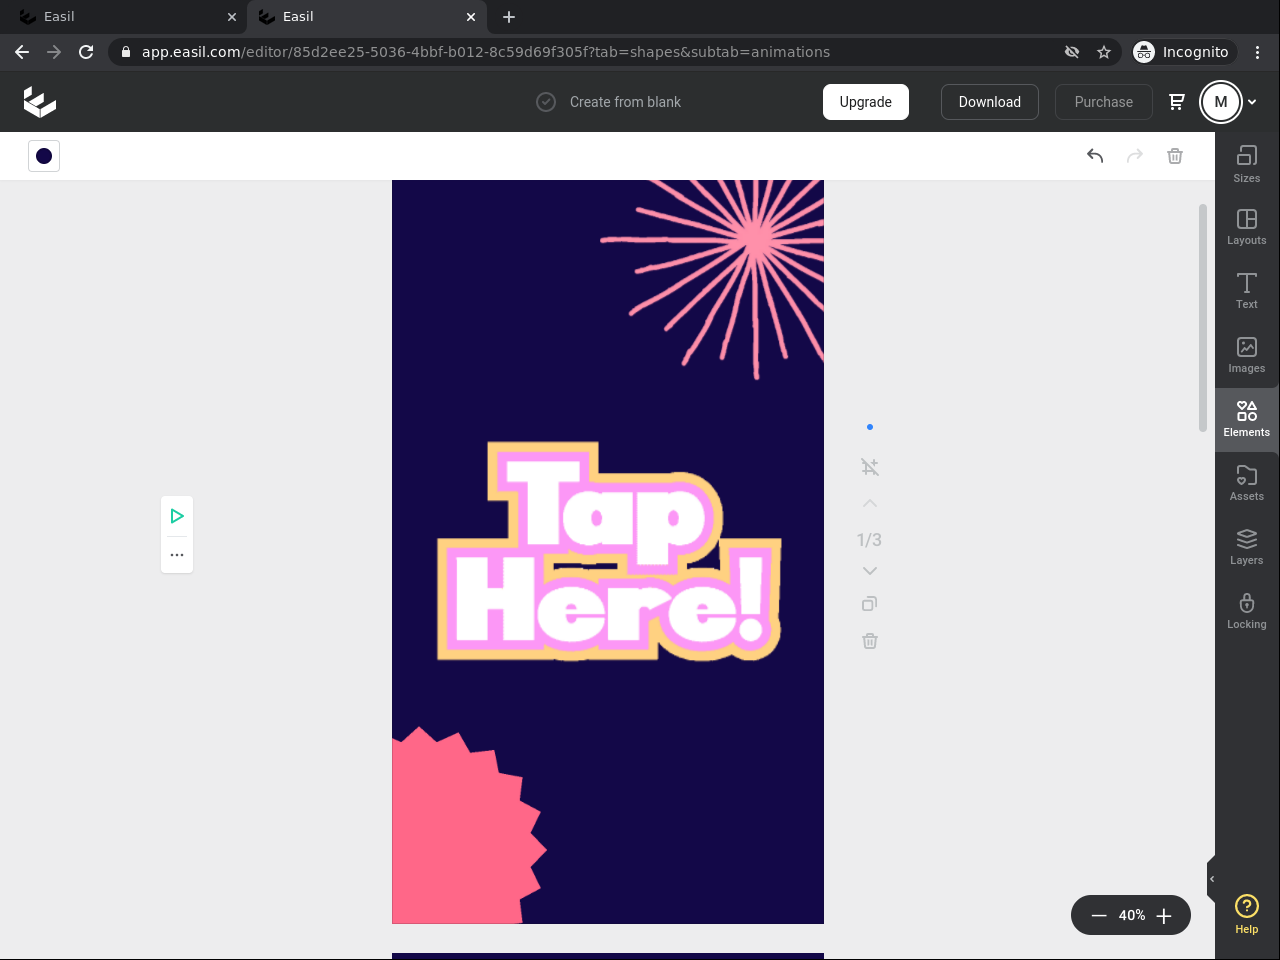The image size is (1280, 960).
Task: Open the Chrome three-dot menu
Action: pos(1258,52)
